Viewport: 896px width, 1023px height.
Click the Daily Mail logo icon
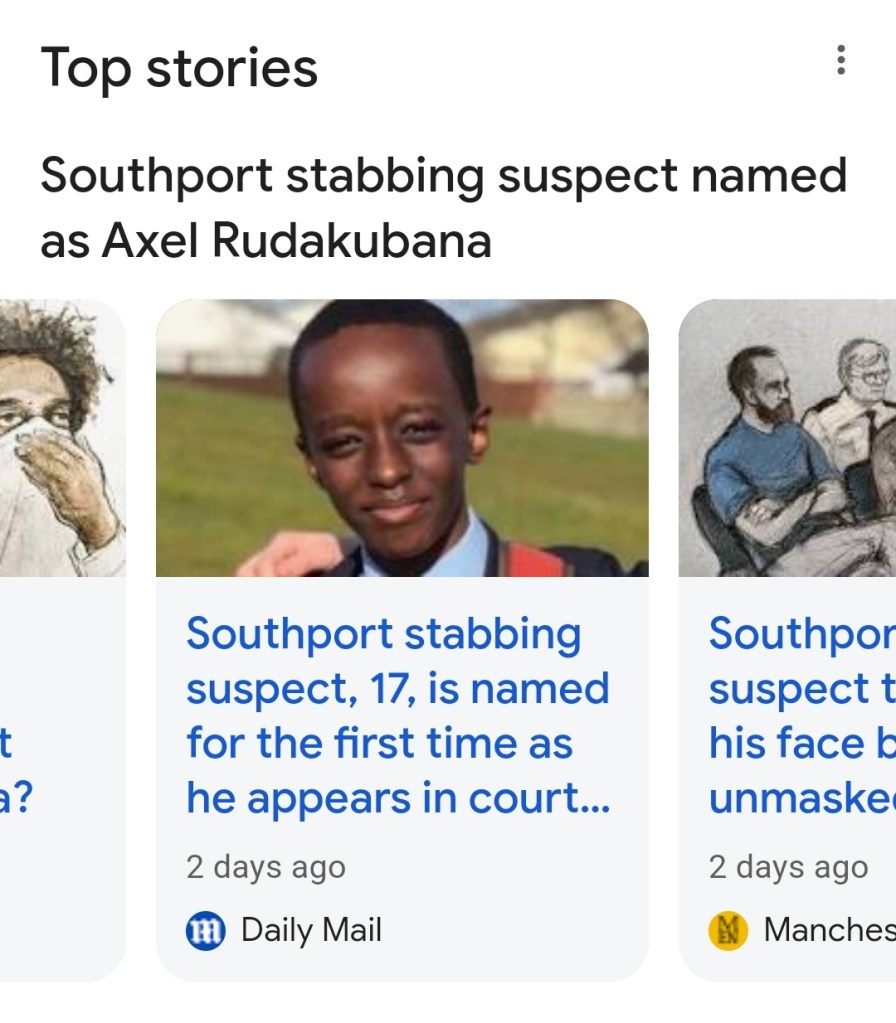click(x=207, y=931)
